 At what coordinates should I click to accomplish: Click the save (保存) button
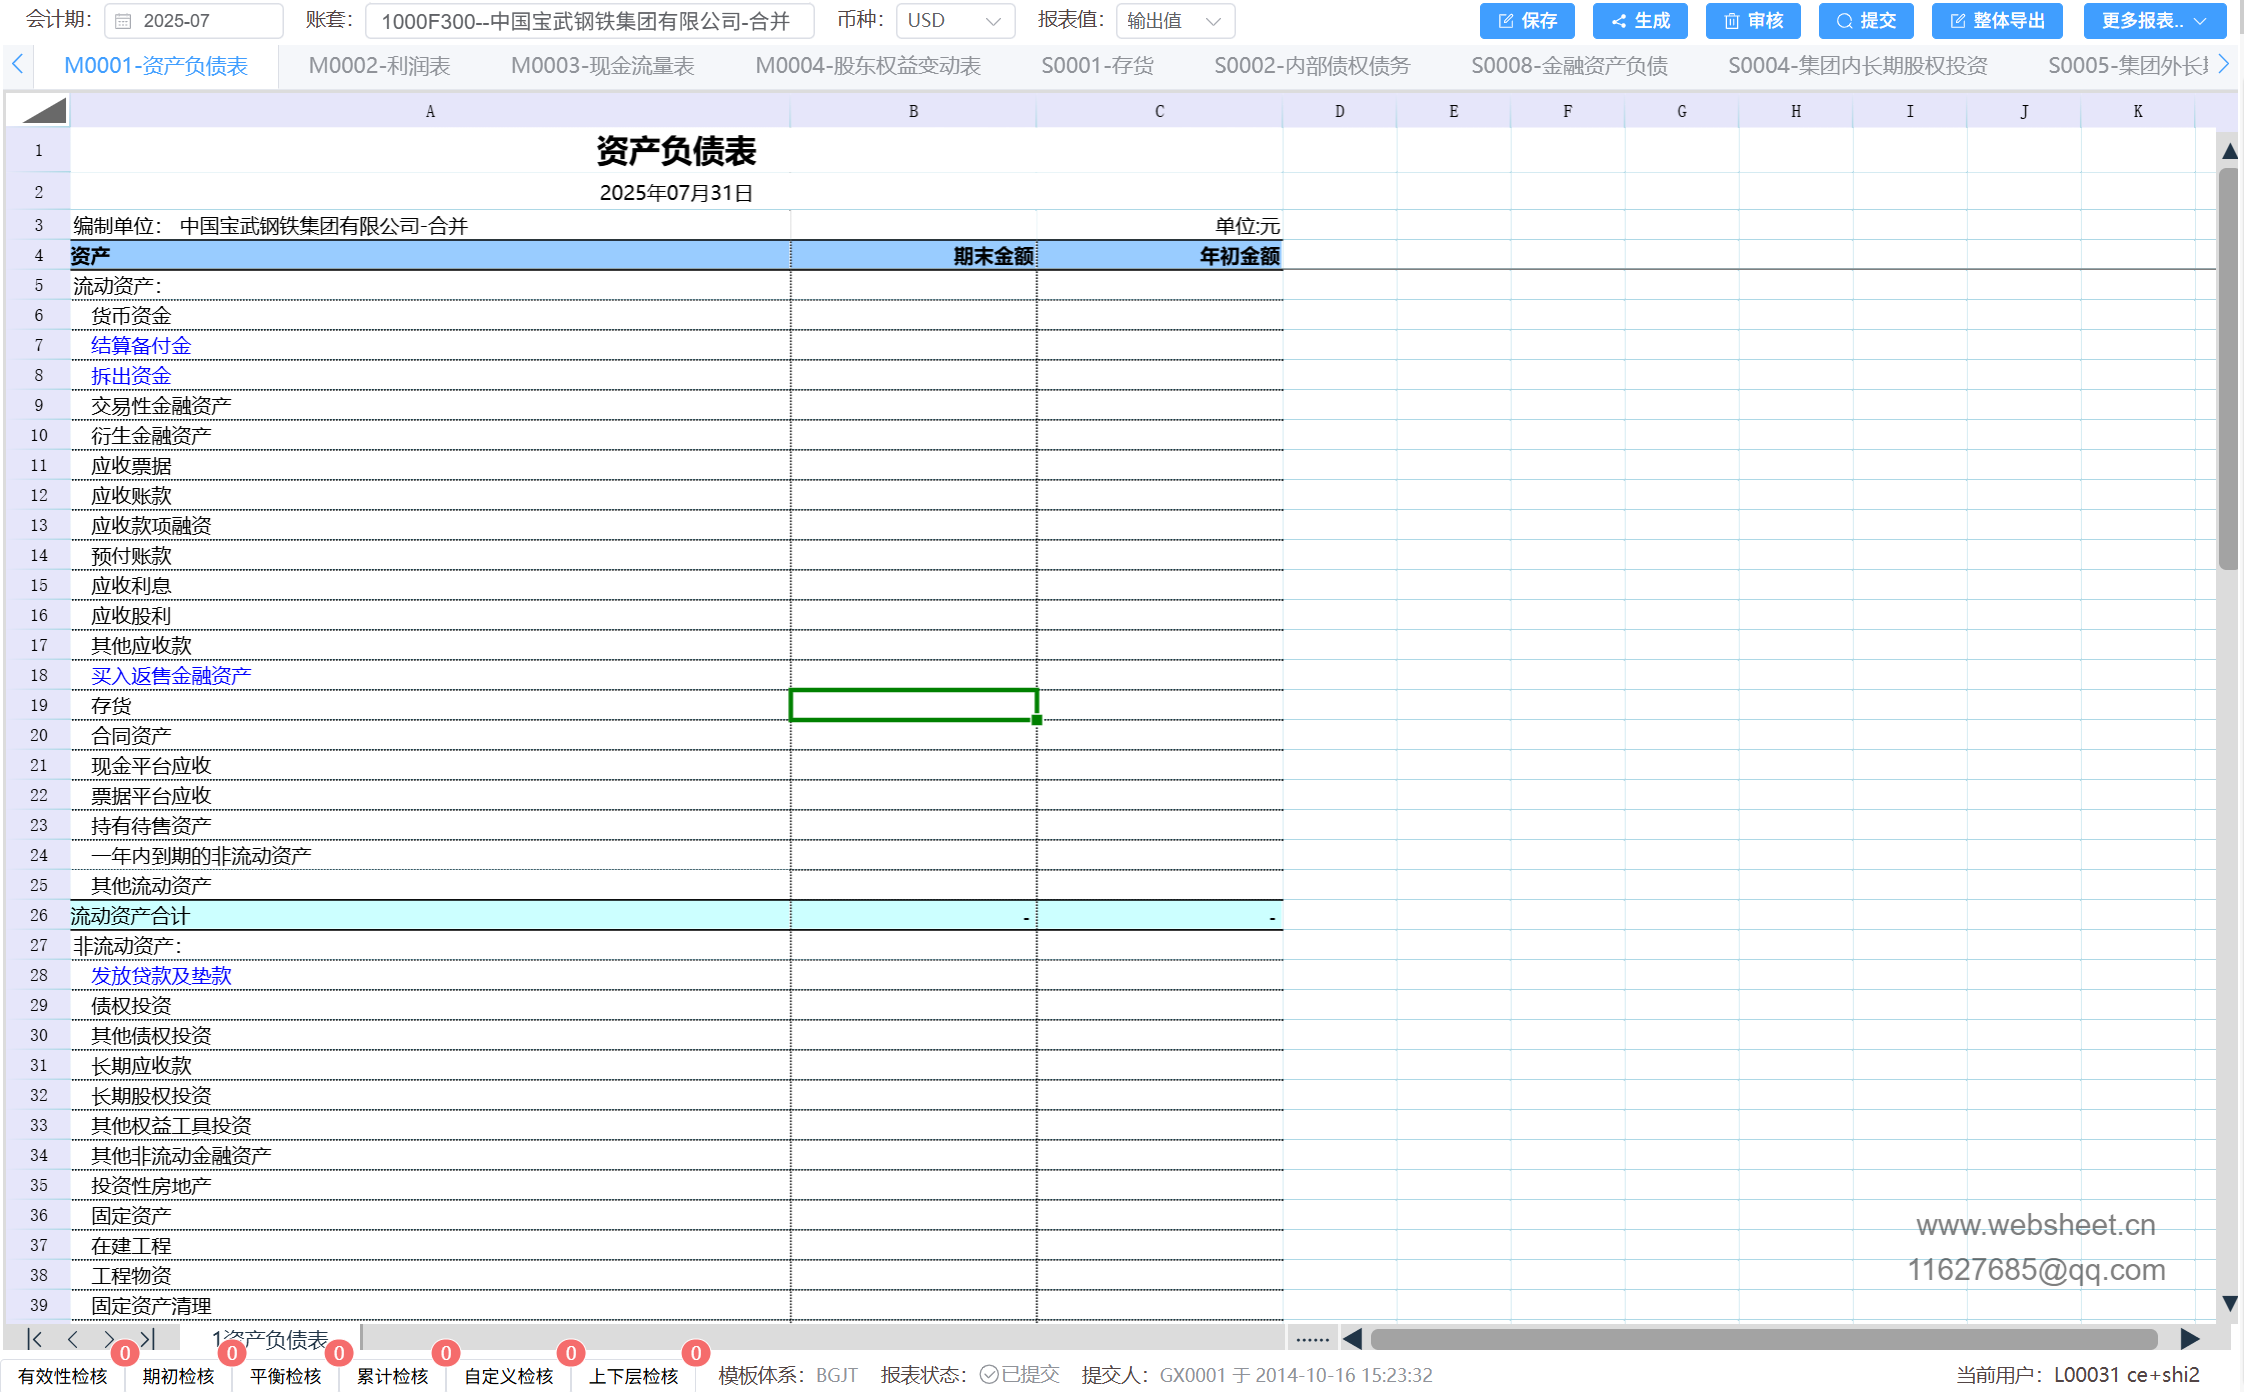pyautogui.click(x=1526, y=21)
